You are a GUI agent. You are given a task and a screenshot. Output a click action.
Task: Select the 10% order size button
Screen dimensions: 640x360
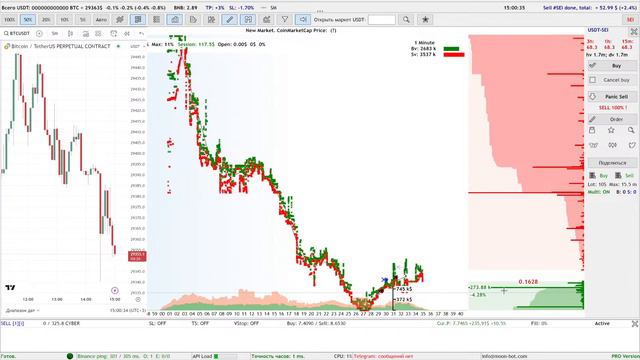tap(64, 20)
